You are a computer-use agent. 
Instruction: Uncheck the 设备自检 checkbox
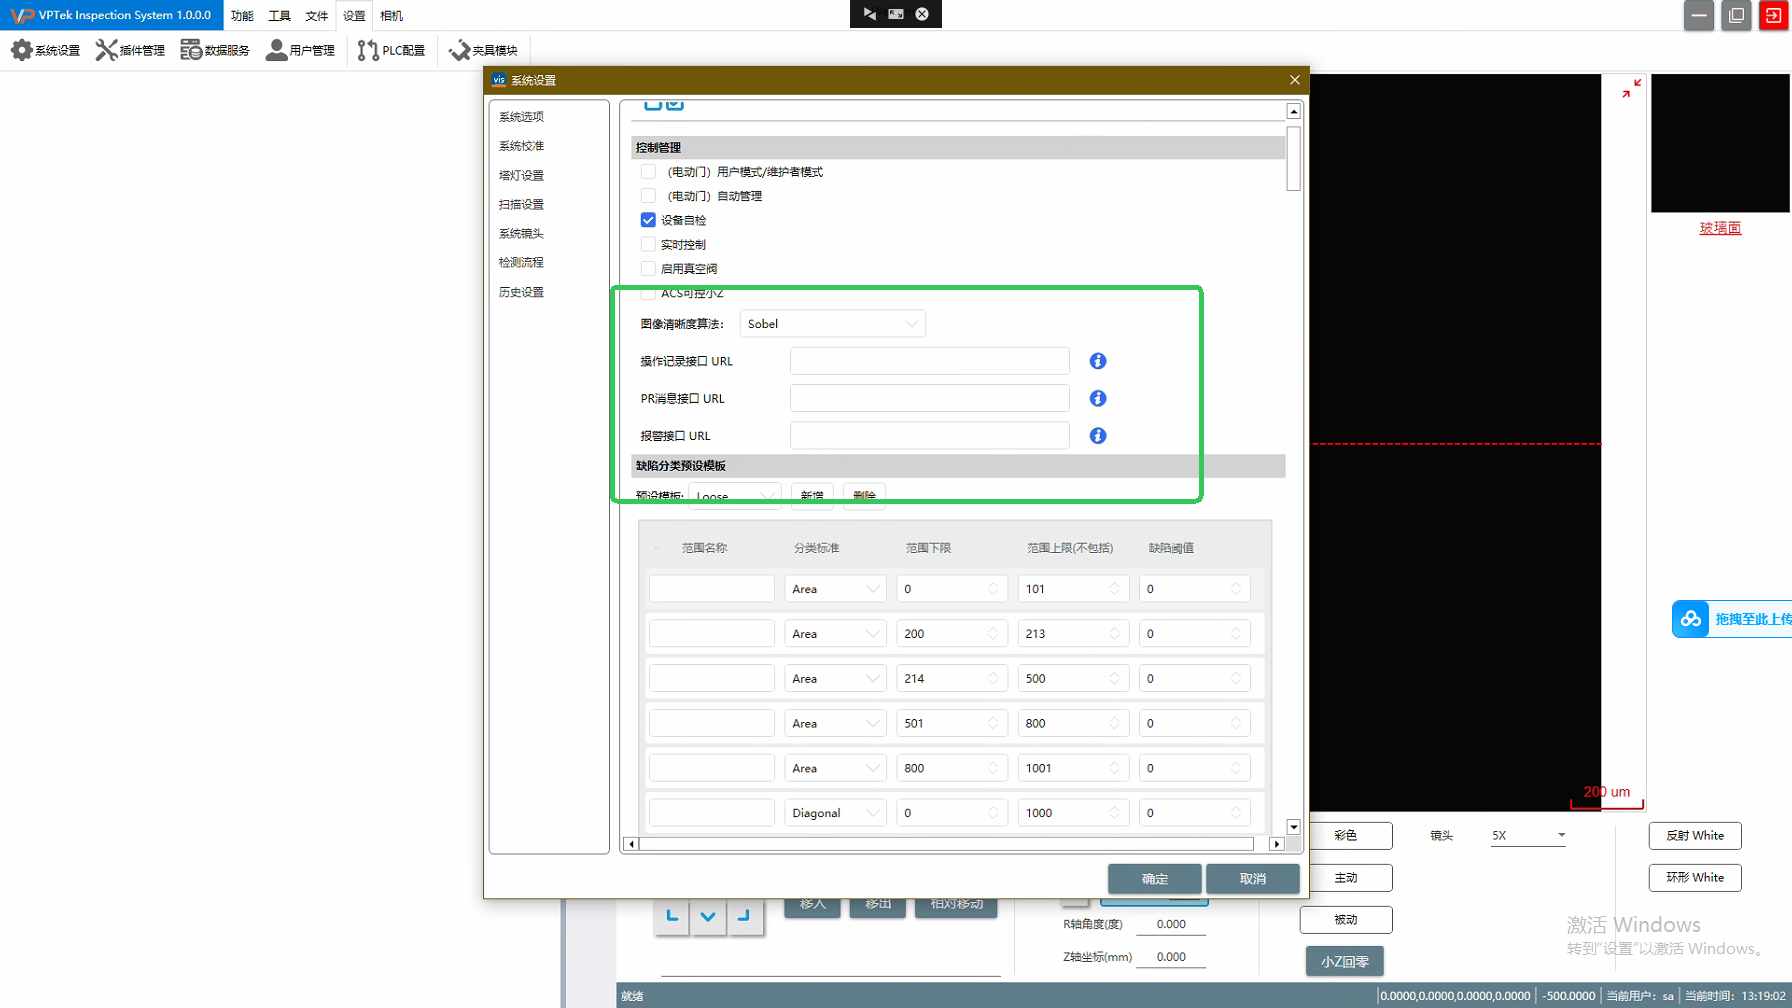pyautogui.click(x=648, y=220)
